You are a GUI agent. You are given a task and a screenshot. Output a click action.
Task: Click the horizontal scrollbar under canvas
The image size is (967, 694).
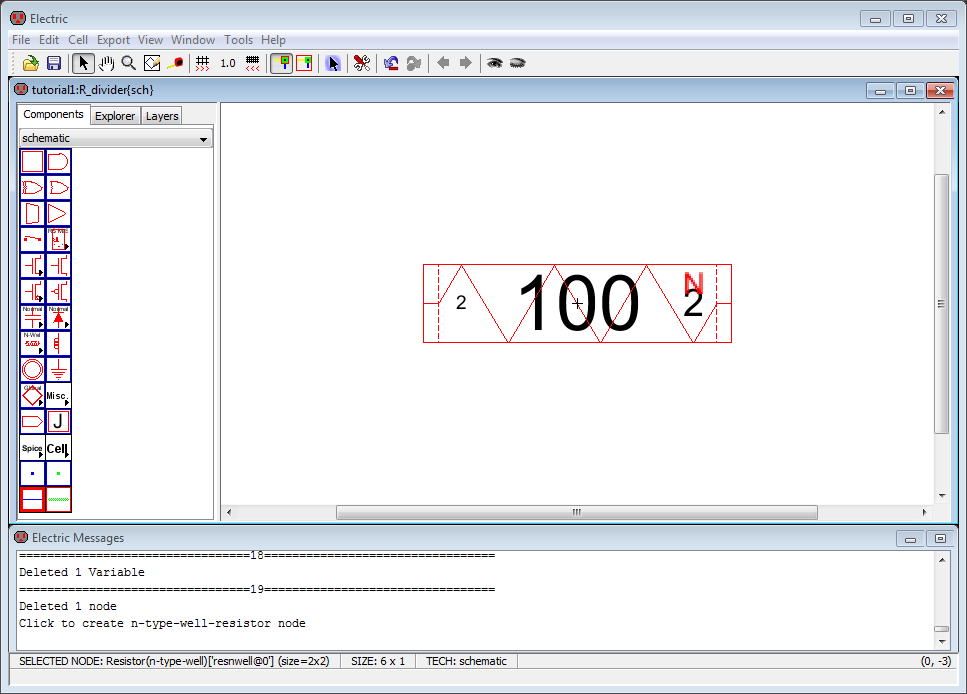[x=576, y=512]
